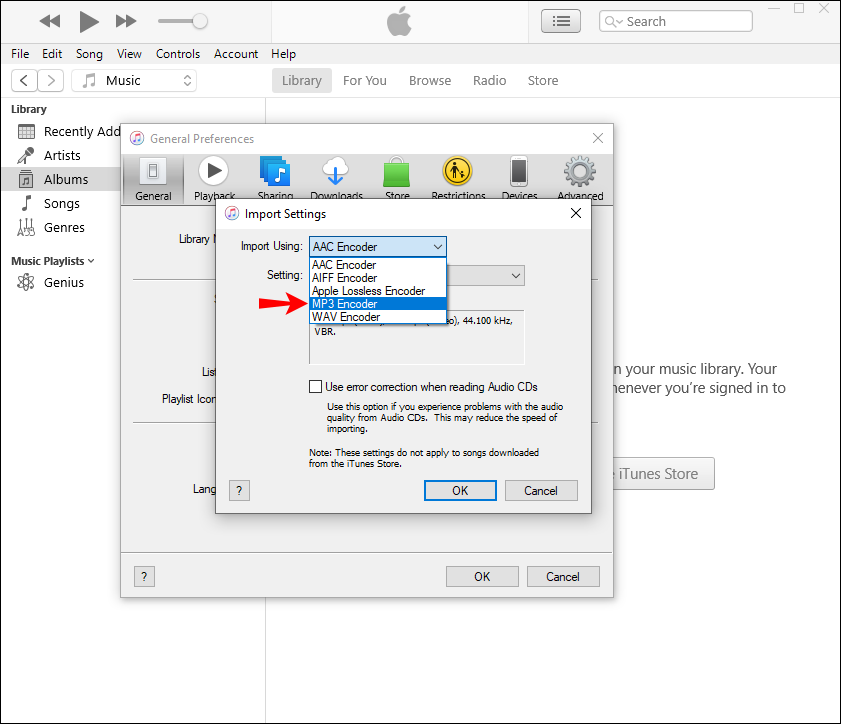Click the rewind previous track button
Screen dimensions: 841x724
click(50, 21)
